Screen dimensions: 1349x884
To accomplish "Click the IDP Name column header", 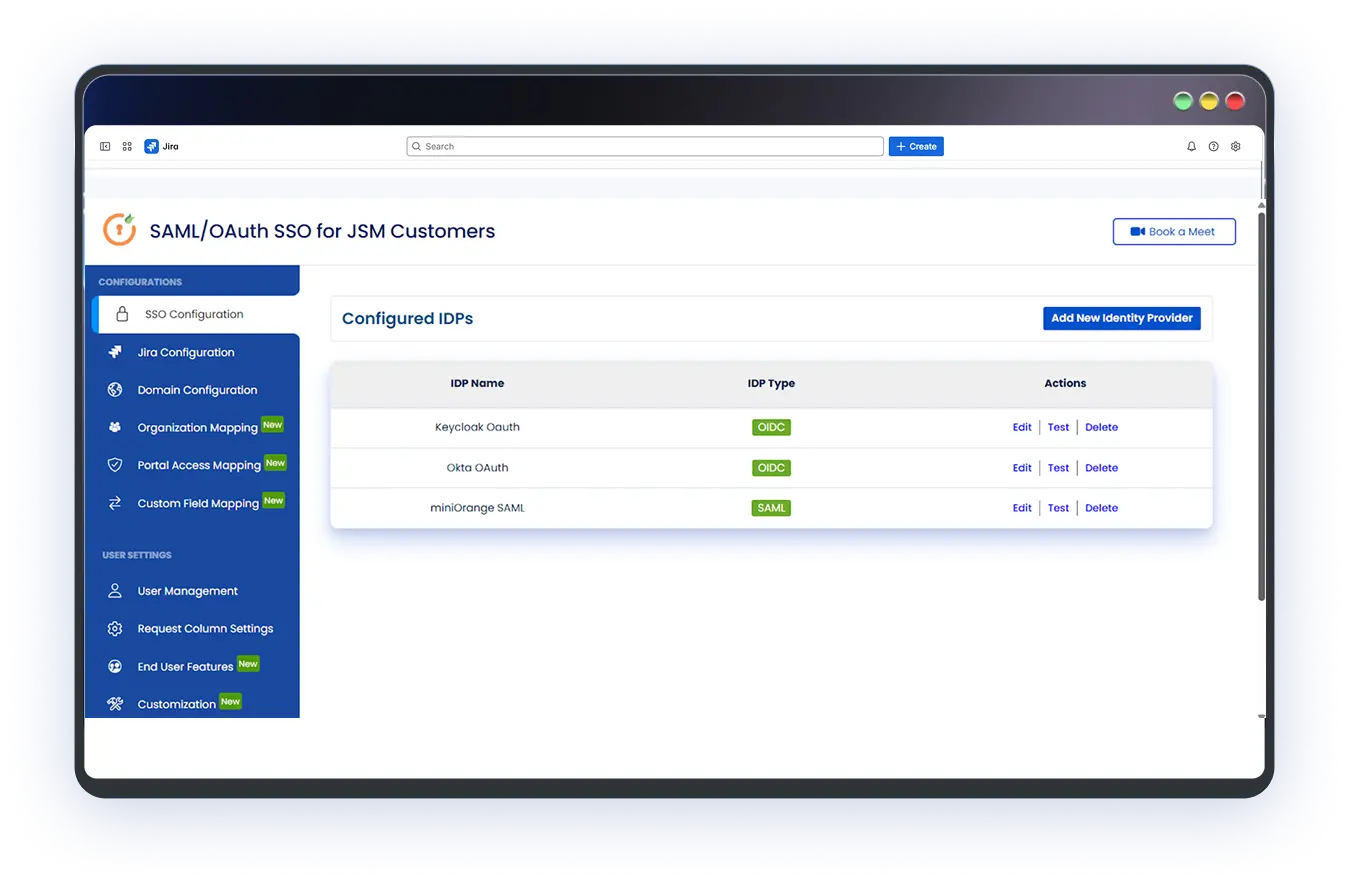I will pos(477,383).
